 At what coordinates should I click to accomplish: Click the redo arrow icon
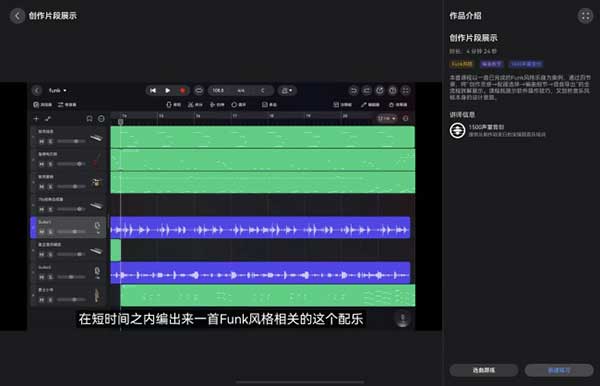(367, 90)
